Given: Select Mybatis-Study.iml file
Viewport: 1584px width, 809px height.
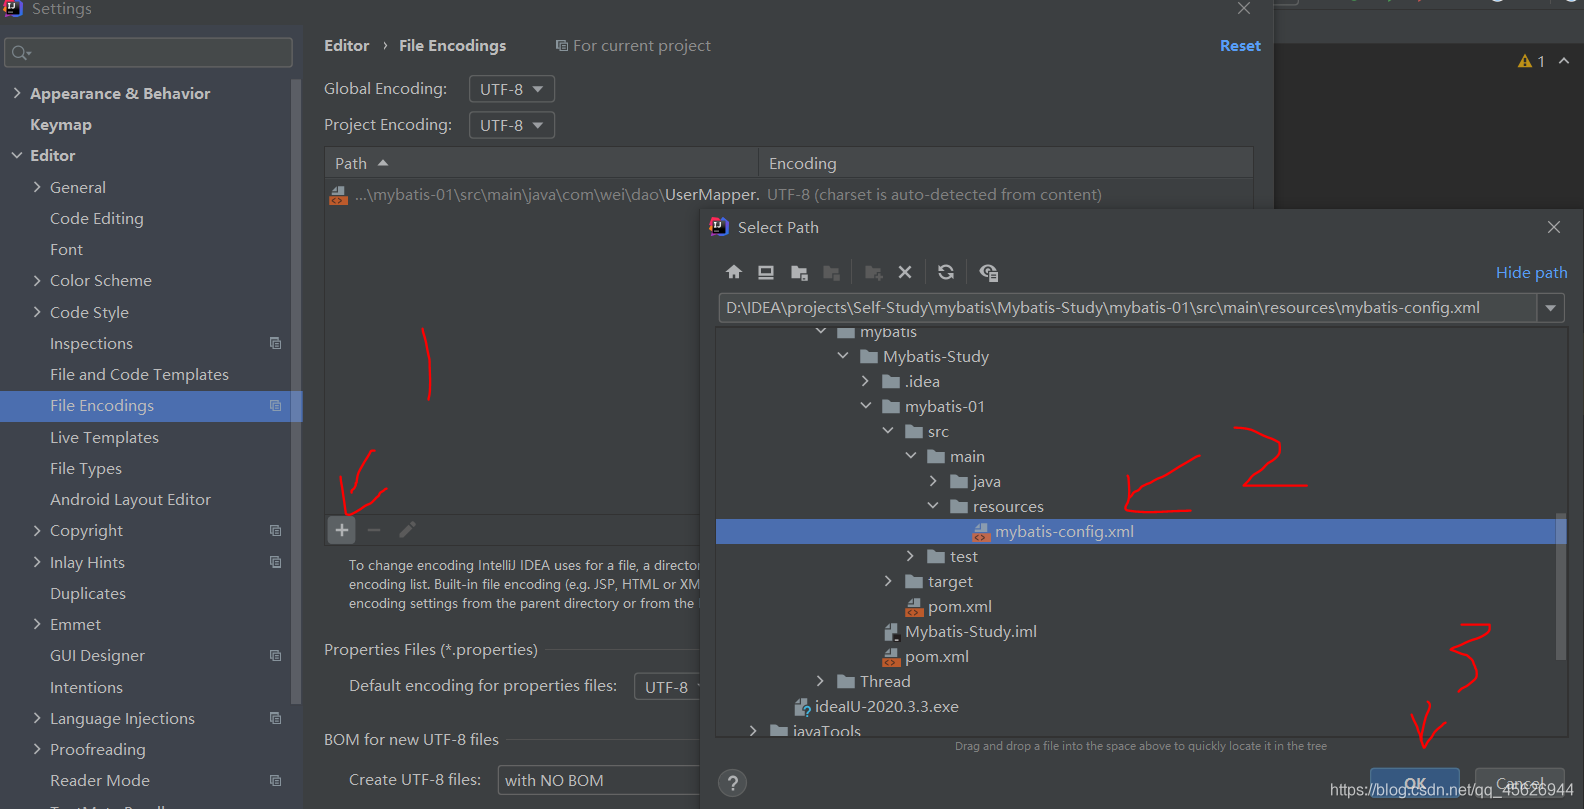Looking at the screenshot, I should 970,631.
